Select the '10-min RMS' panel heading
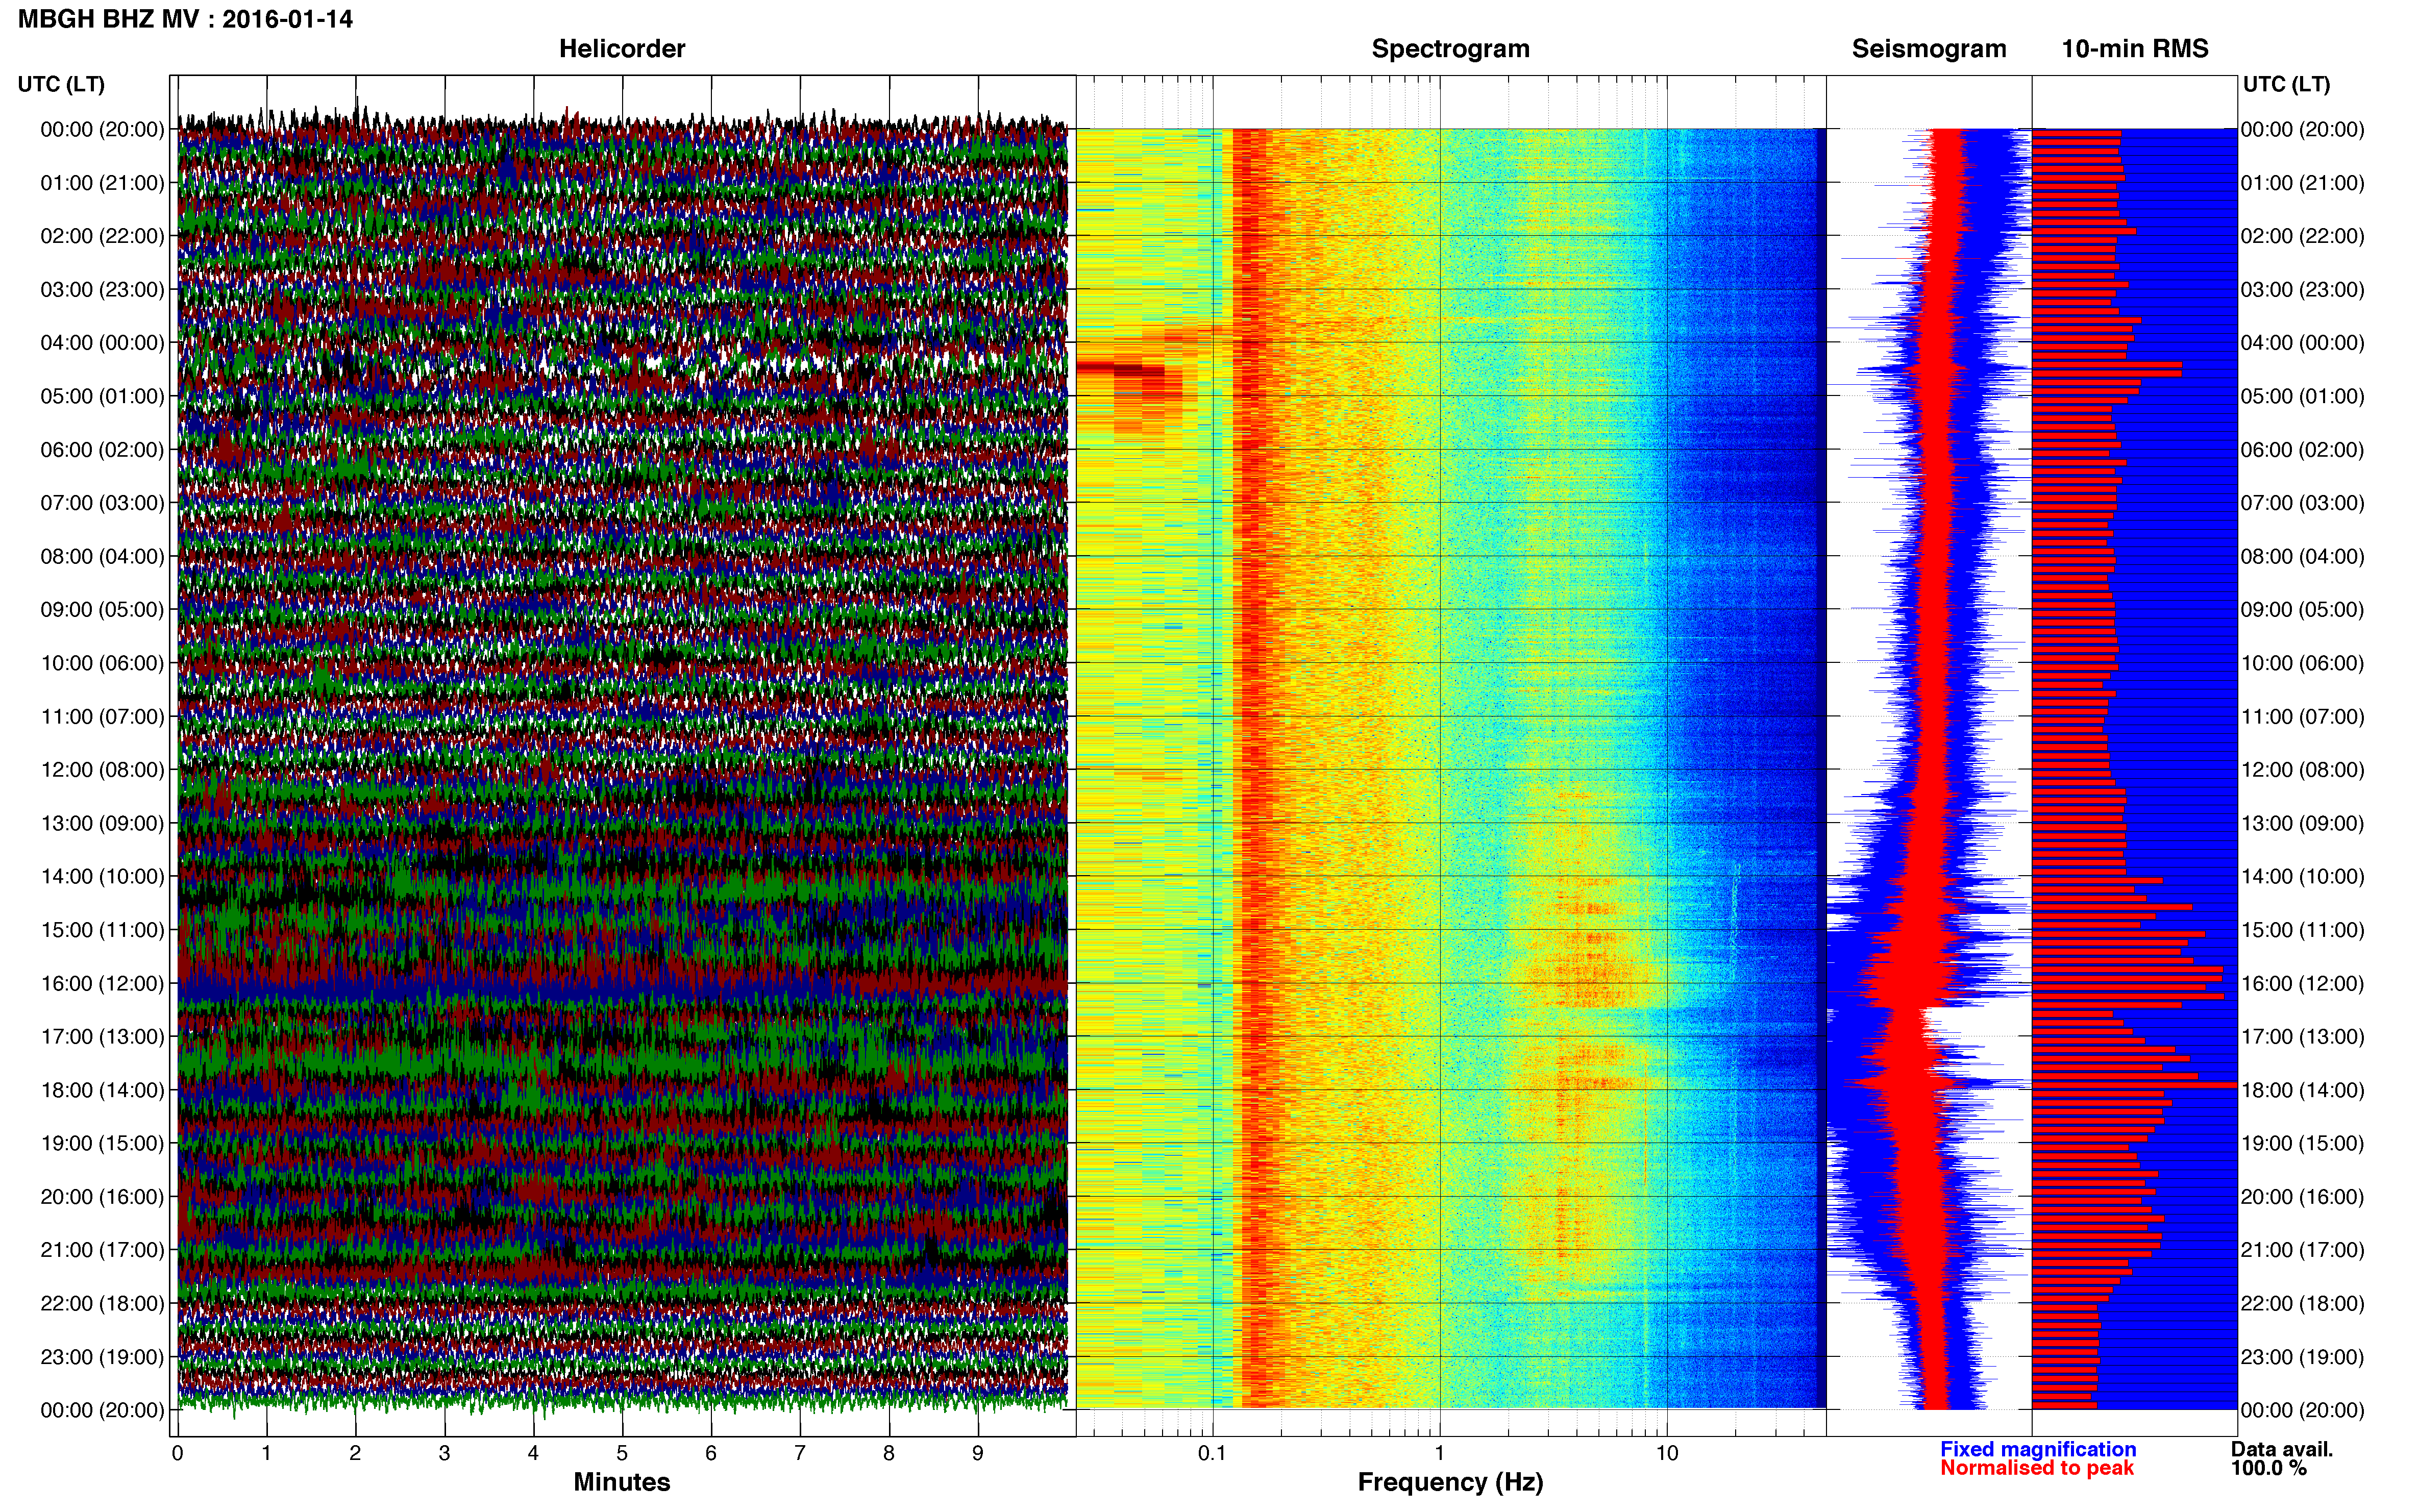This screenshot has height=1512, width=2419. tap(2135, 49)
